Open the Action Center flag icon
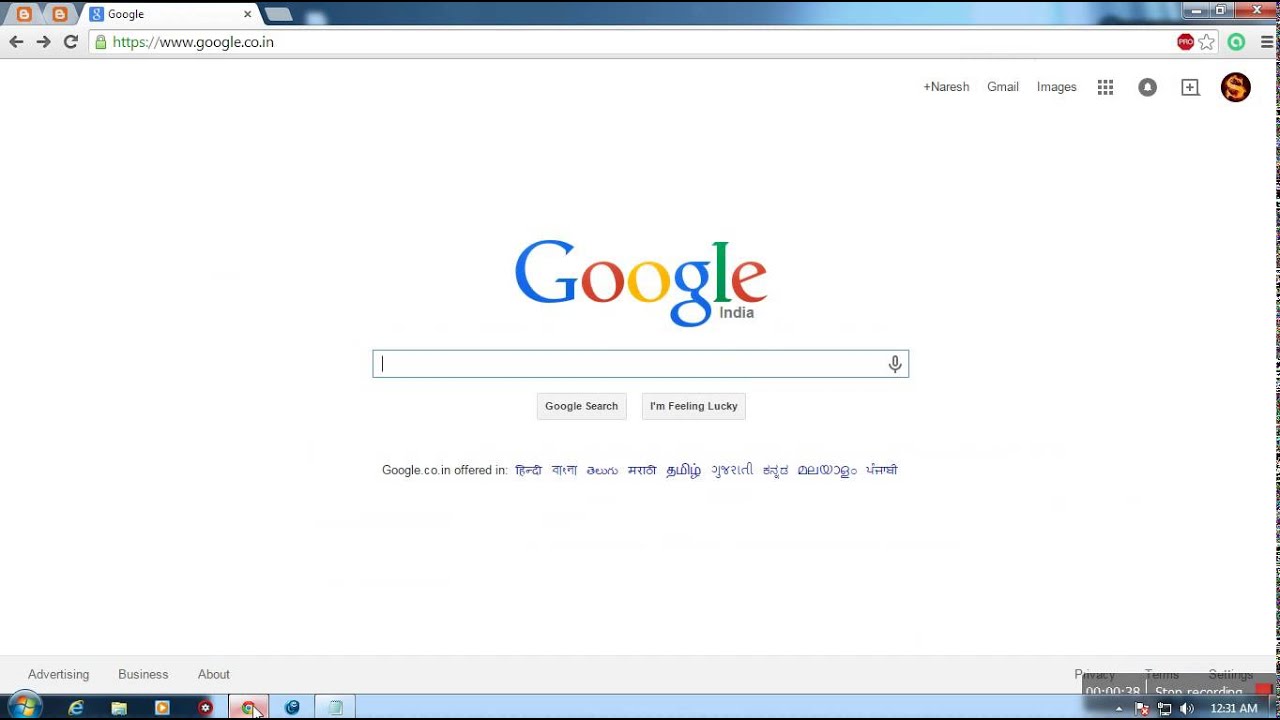This screenshot has height=720, width=1280. tap(1142, 708)
